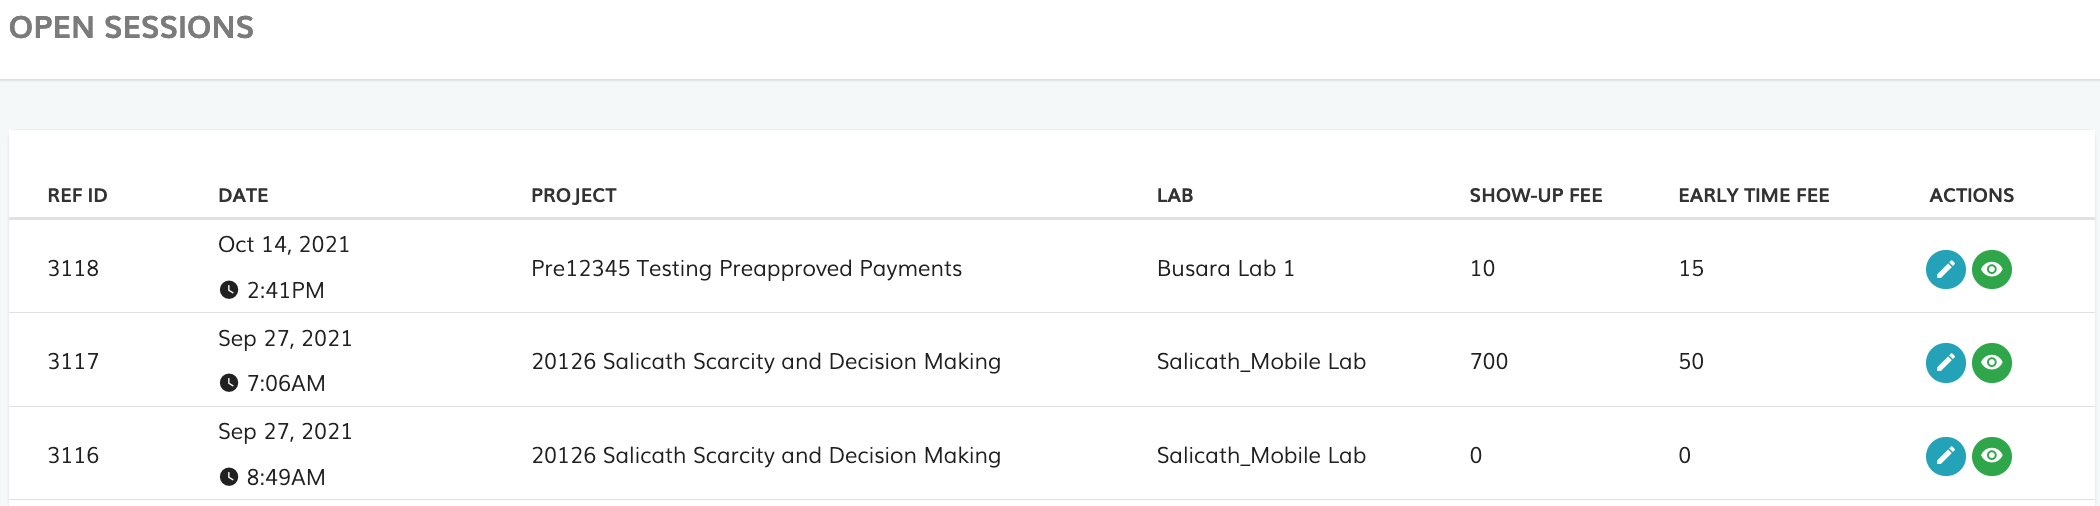Screen dimensions: 2100x506
Task: Click clock icon beside 8:49AM
Action: pyautogui.click(x=229, y=477)
